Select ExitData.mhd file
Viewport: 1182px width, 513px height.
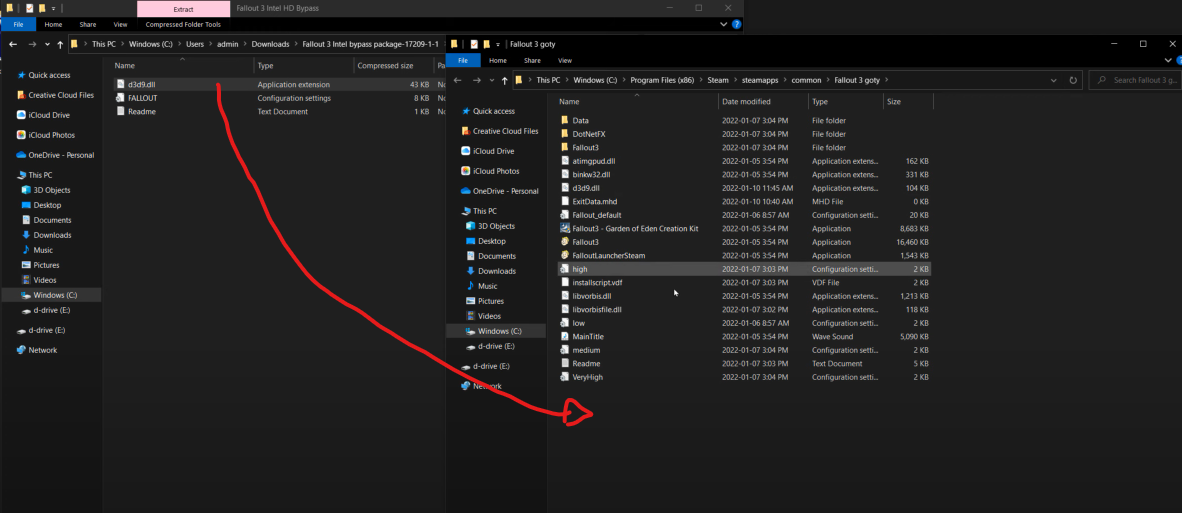tap(595, 202)
